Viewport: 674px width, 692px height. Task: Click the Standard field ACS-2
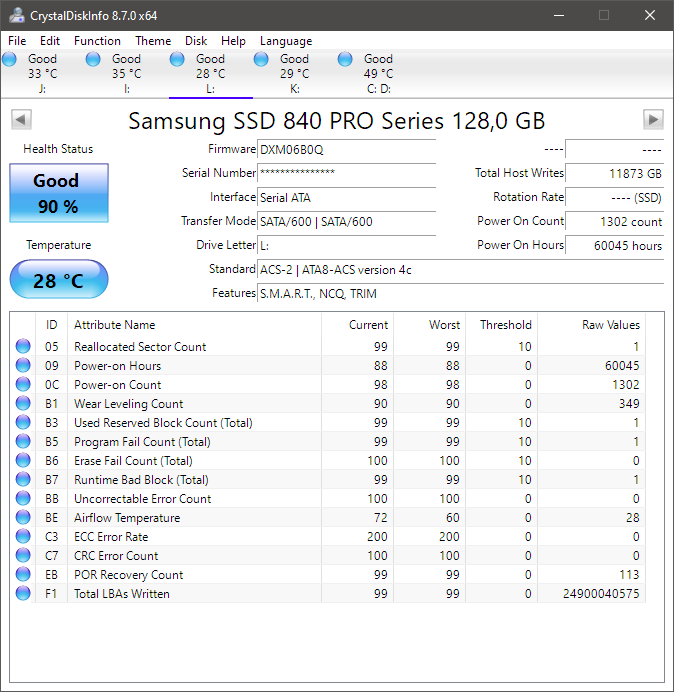460,269
